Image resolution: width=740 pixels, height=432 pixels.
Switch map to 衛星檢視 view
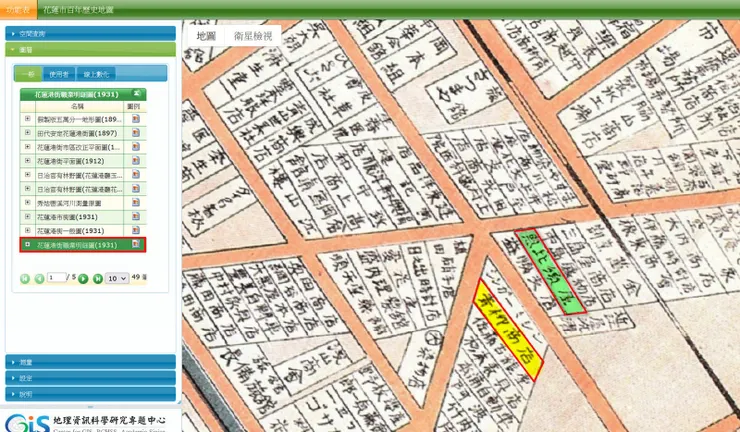pos(253,36)
